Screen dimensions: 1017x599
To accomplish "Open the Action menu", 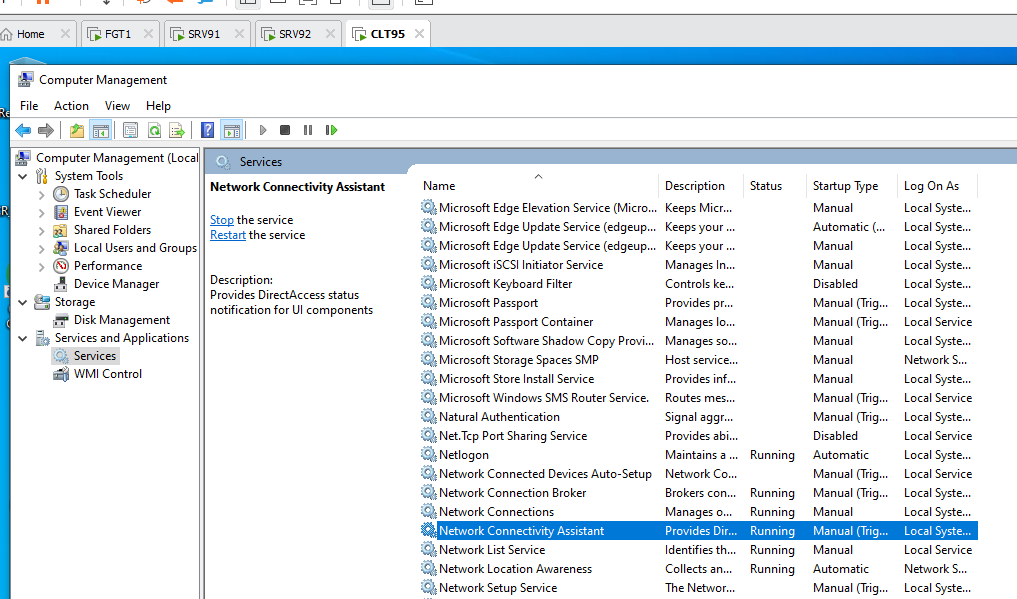I will tap(71, 106).
